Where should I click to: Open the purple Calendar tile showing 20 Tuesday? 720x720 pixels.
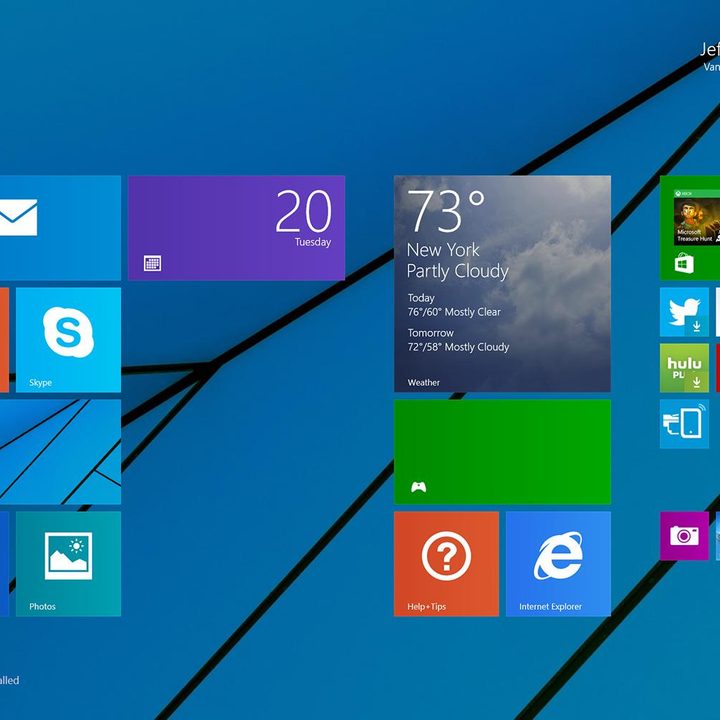[x=236, y=228]
